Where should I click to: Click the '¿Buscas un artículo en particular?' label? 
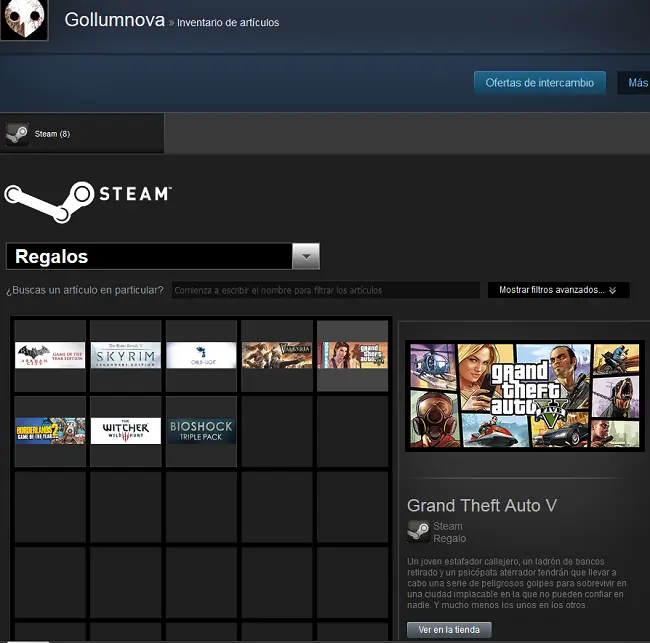85,290
